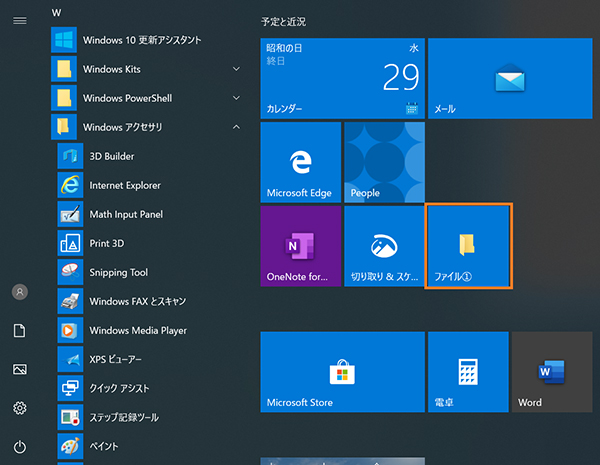
Task: Click the Power button icon
Action: click(20, 447)
